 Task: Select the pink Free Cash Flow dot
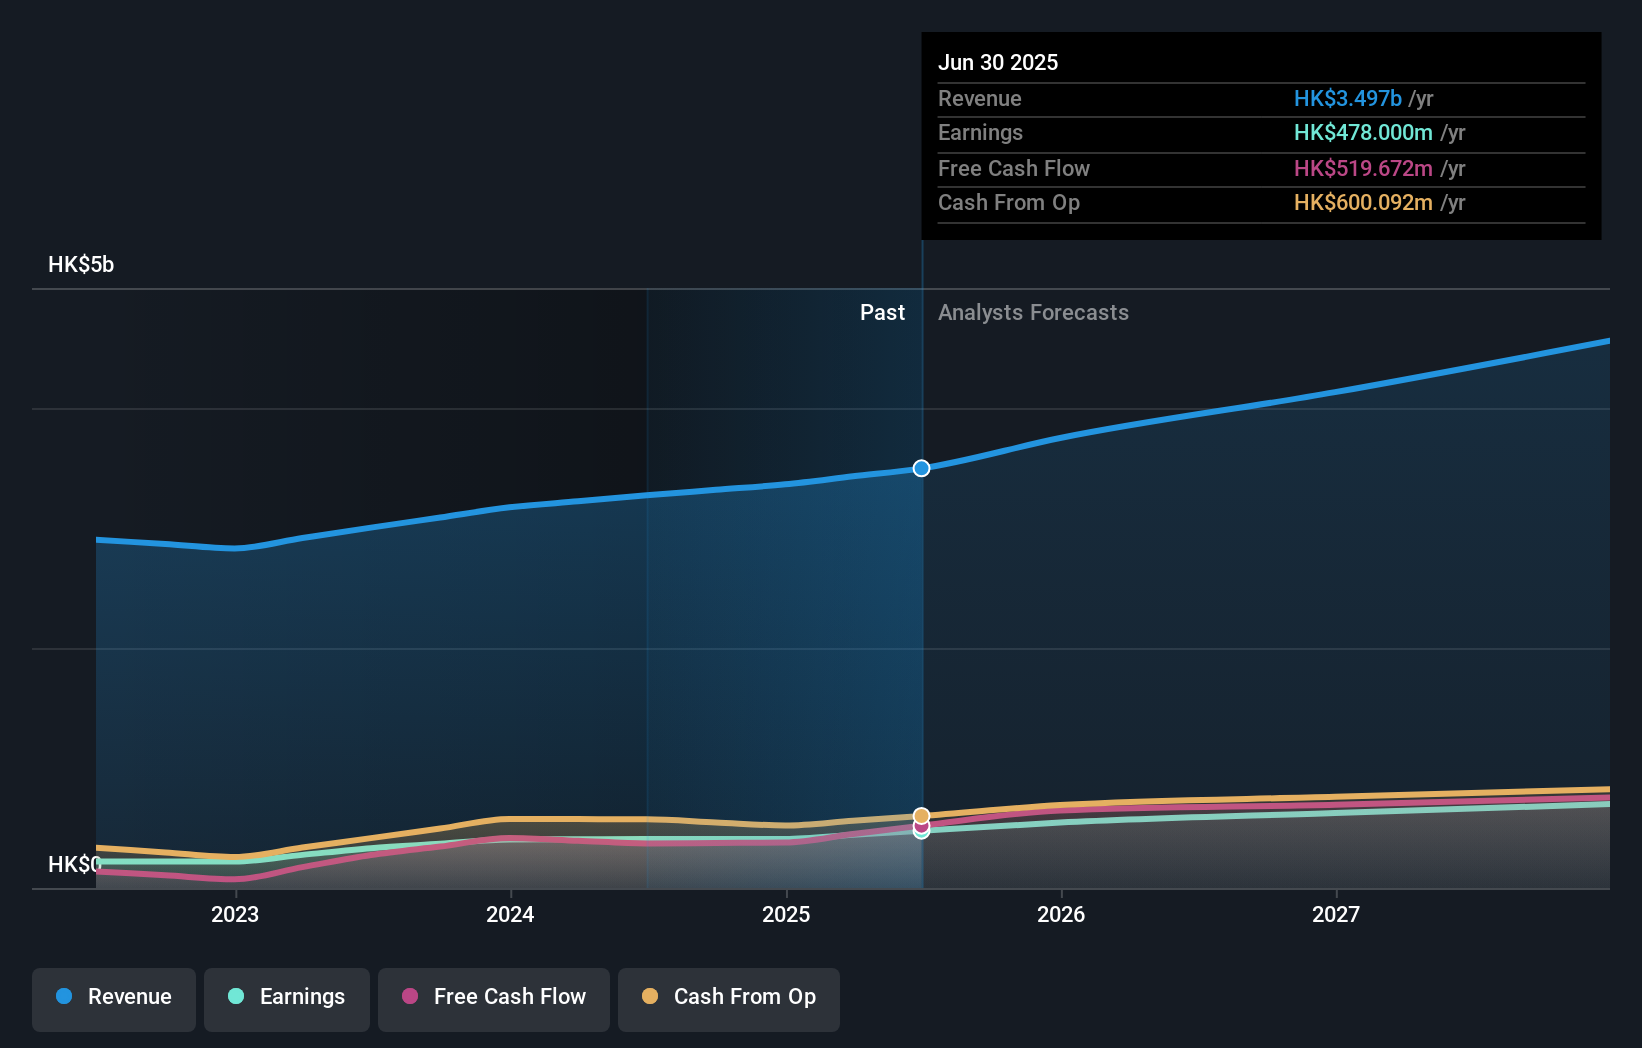(x=921, y=827)
